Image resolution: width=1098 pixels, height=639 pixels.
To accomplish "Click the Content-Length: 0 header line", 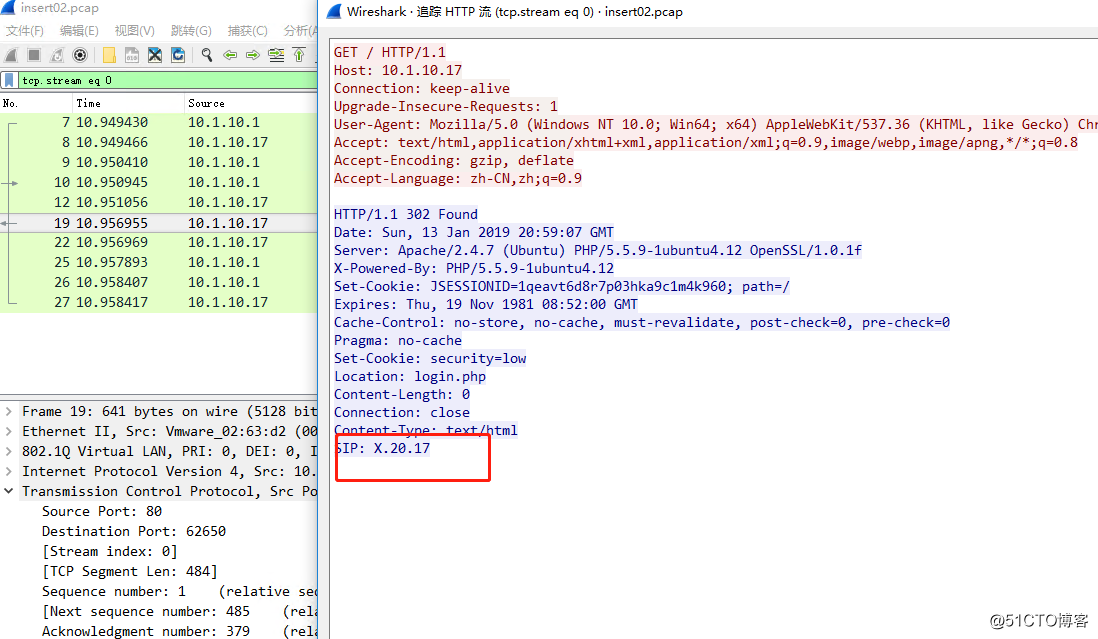I will (x=402, y=395).
